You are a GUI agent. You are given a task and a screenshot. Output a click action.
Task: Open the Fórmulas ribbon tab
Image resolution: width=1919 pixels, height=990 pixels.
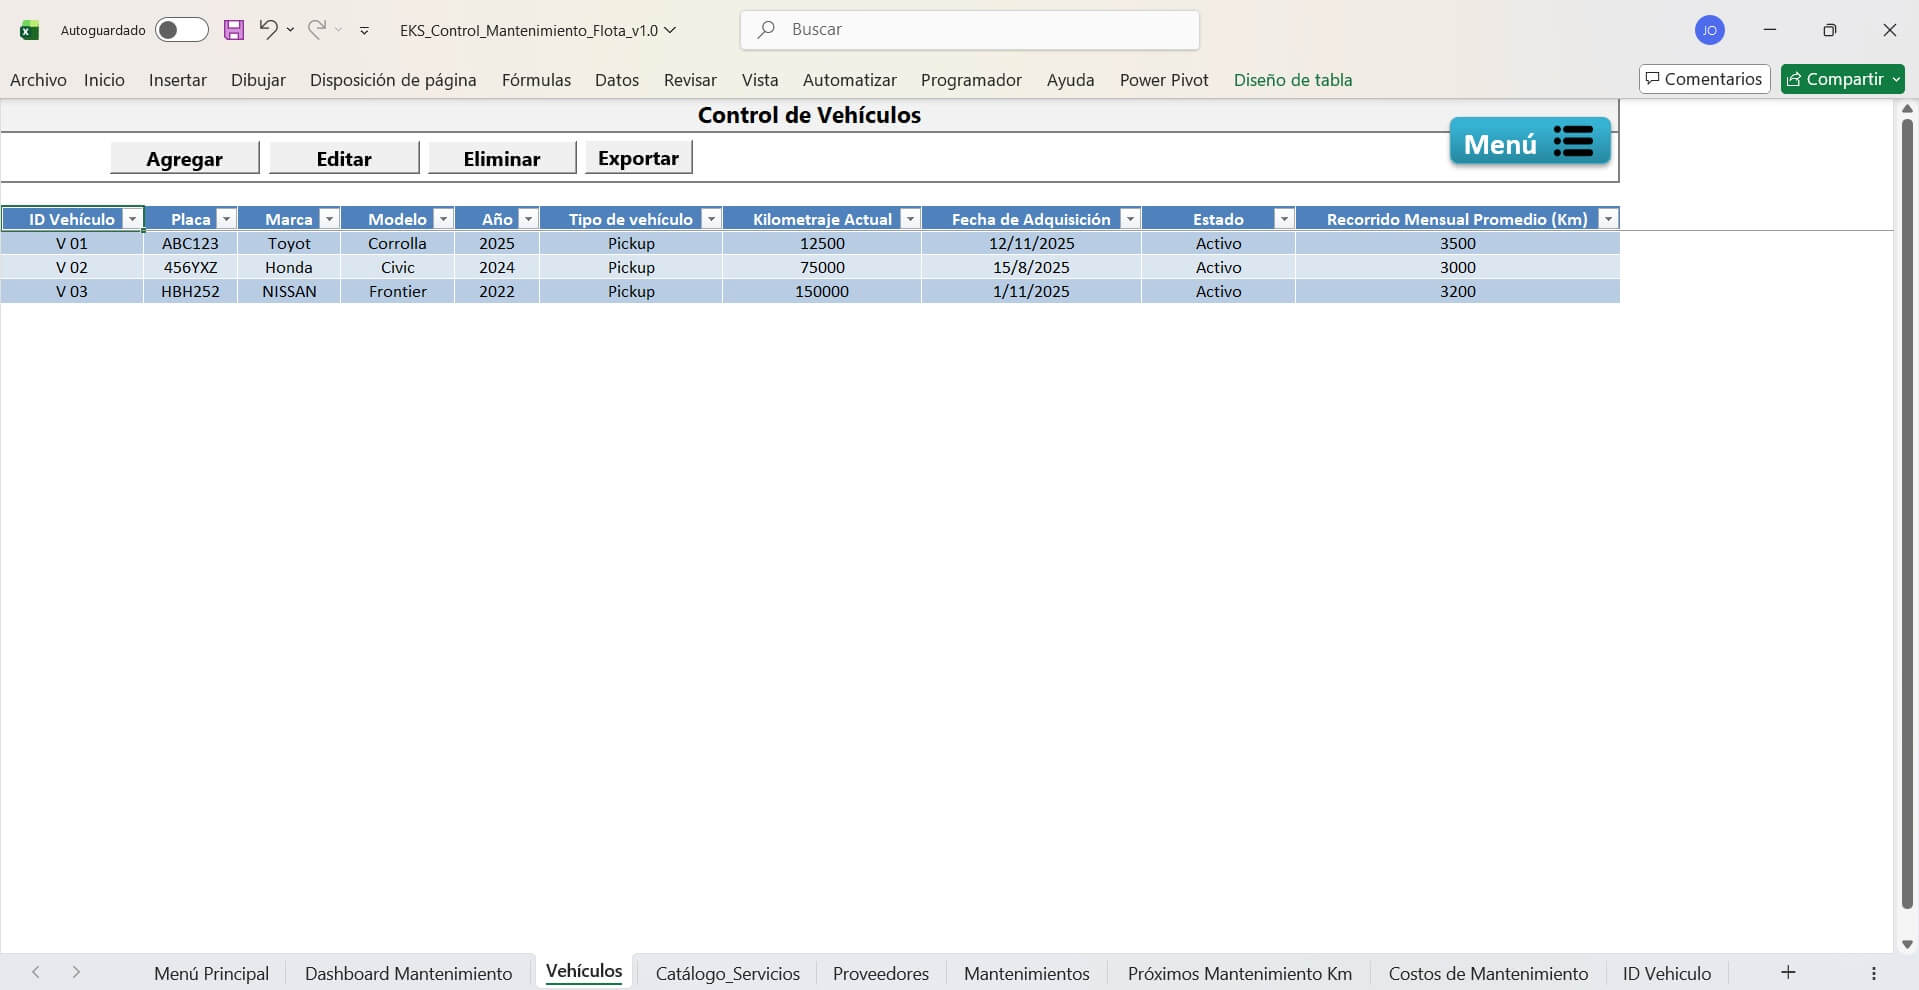click(x=536, y=80)
